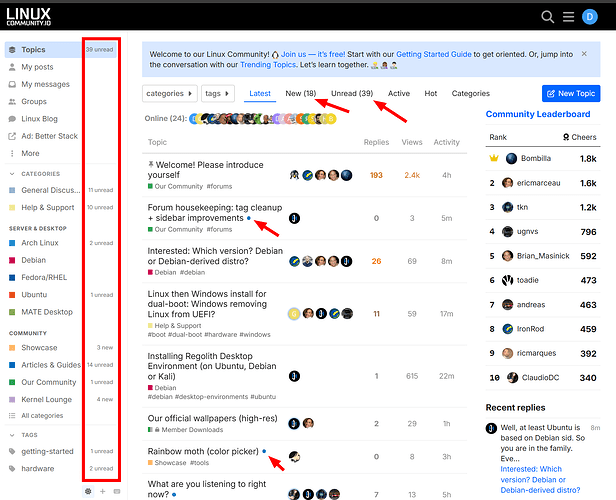Click the Cheers header in leaderboard
The image size is (616, 500).
click(579, 137)
